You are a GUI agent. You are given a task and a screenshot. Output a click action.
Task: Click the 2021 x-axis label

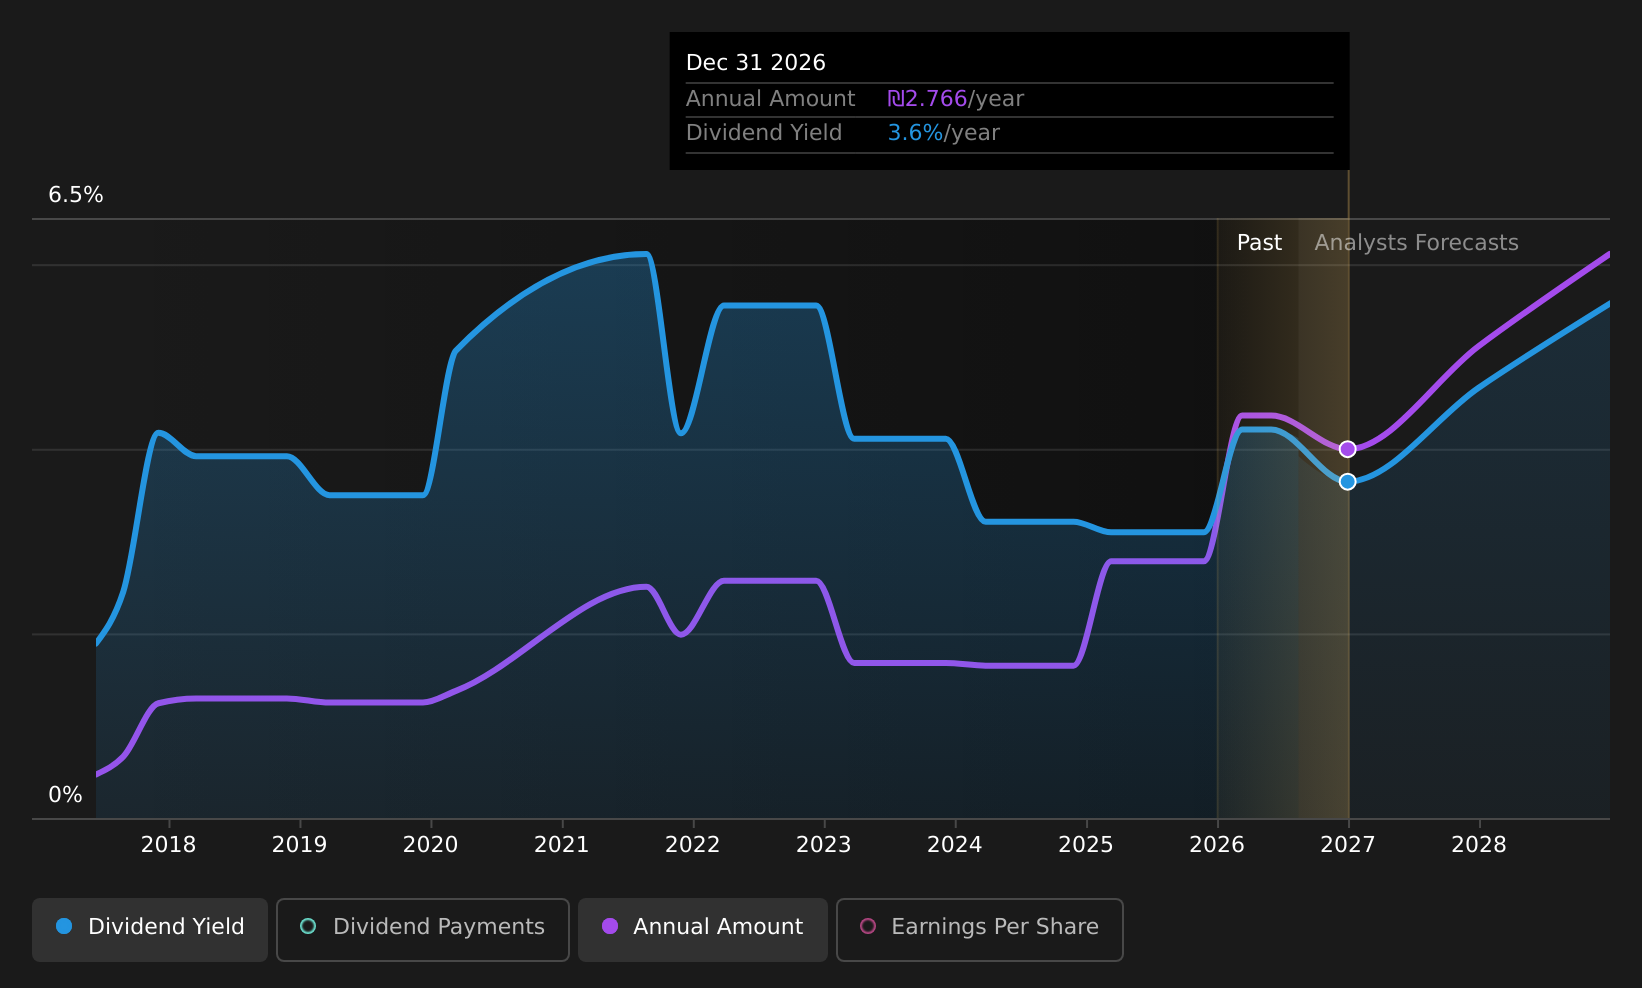click(x=561, y=845)
